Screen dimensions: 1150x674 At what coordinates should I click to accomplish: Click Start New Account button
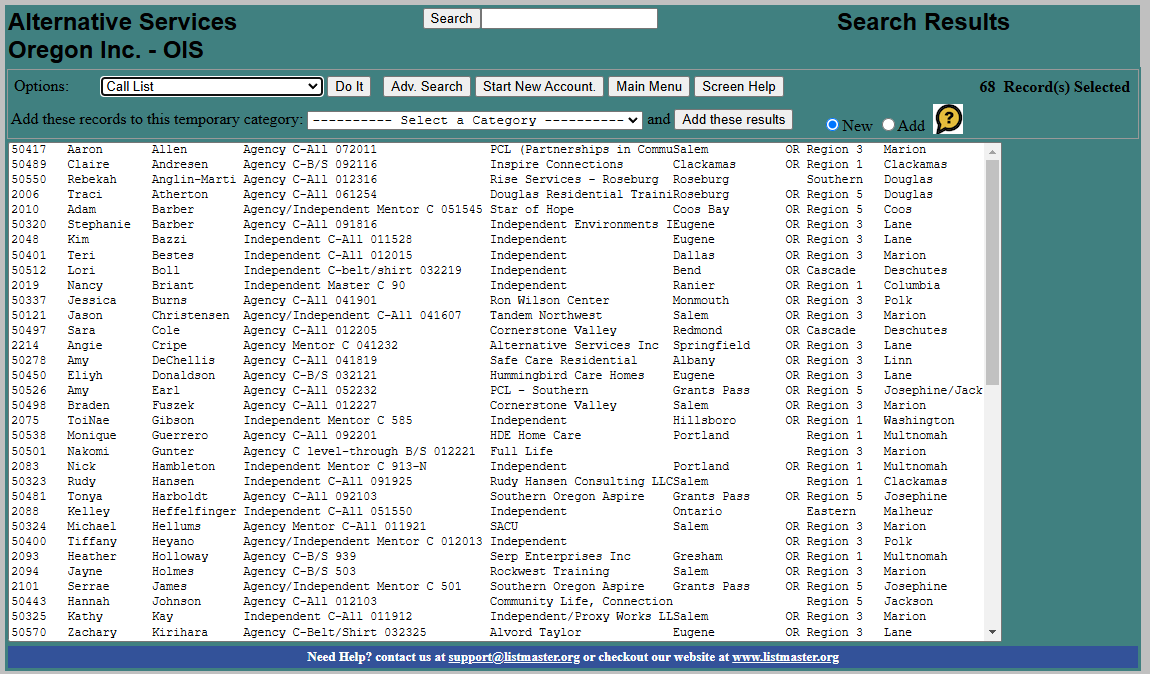click(539, 87)
